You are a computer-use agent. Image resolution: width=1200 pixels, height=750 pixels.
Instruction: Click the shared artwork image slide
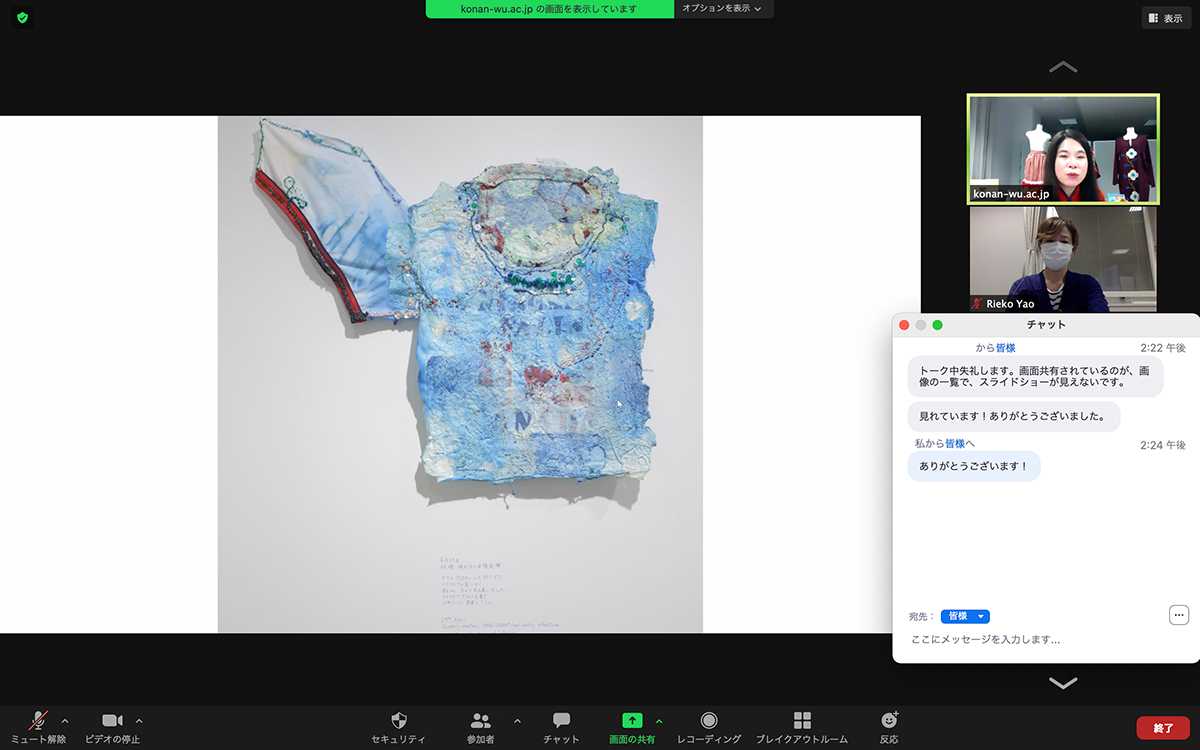tap(460, 374)
